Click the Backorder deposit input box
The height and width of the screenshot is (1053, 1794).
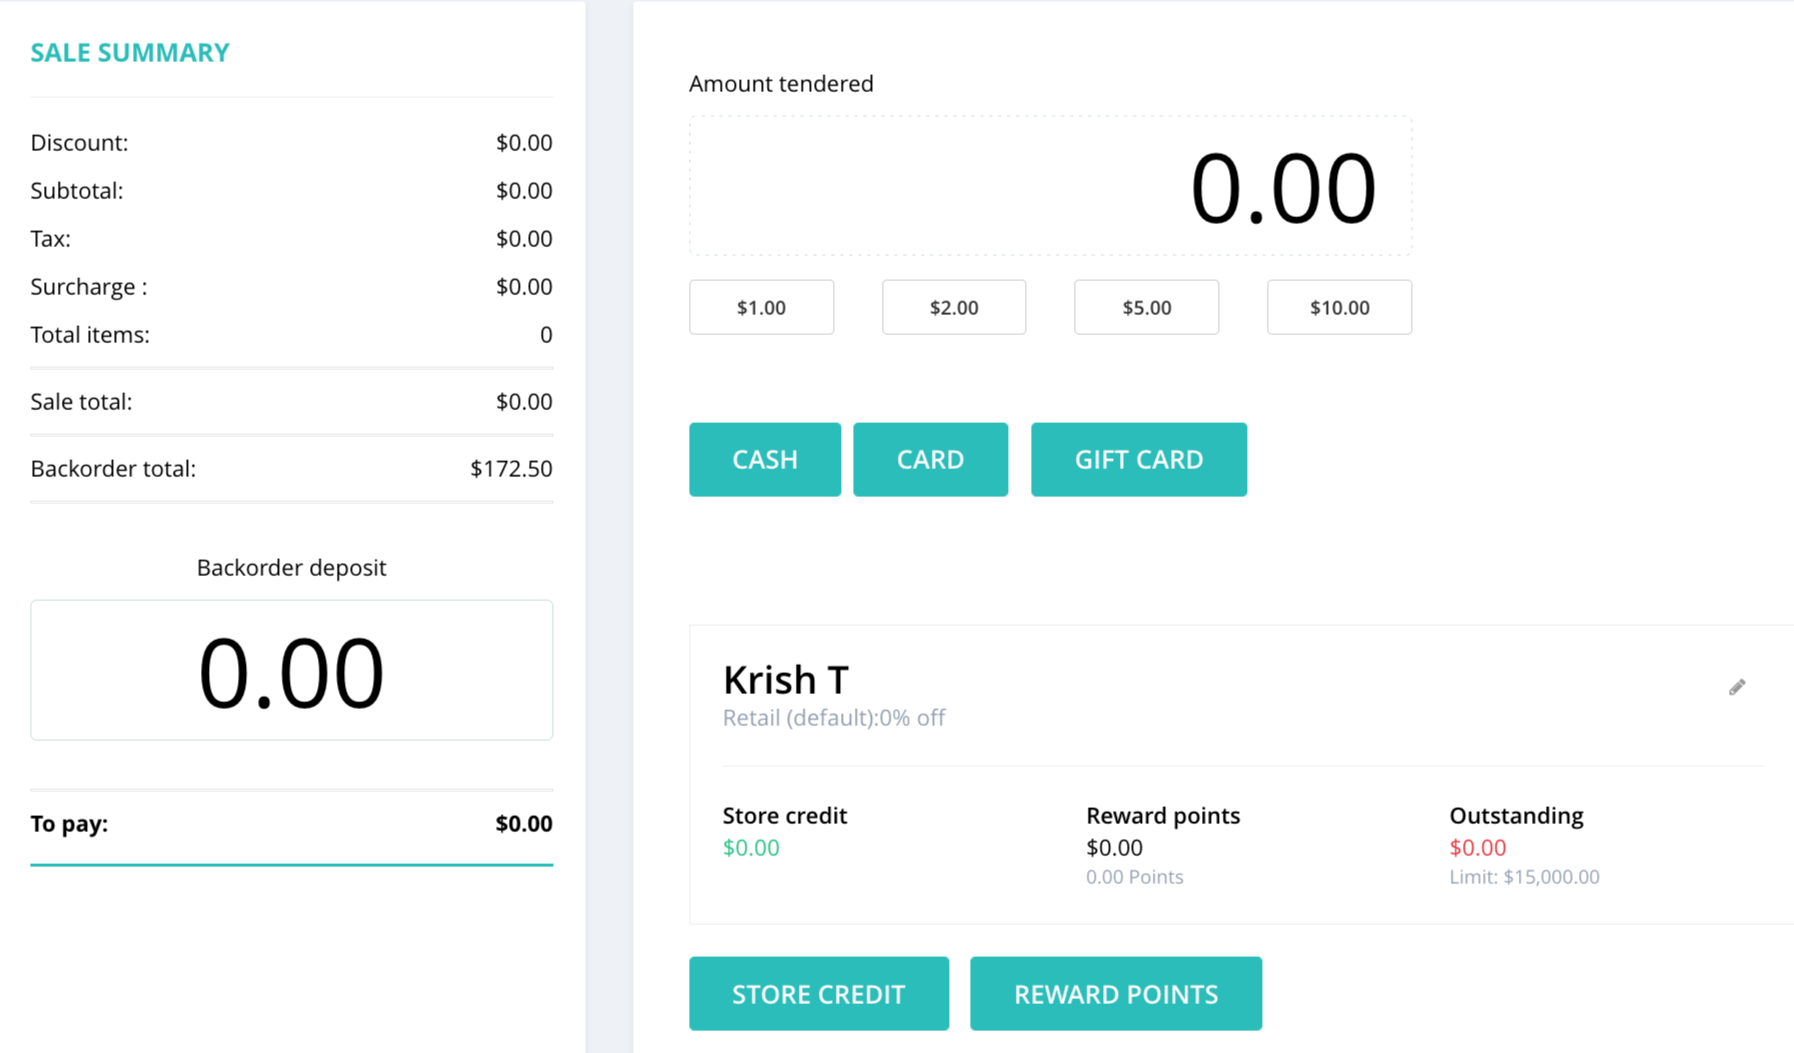click(x=291, y=670)
